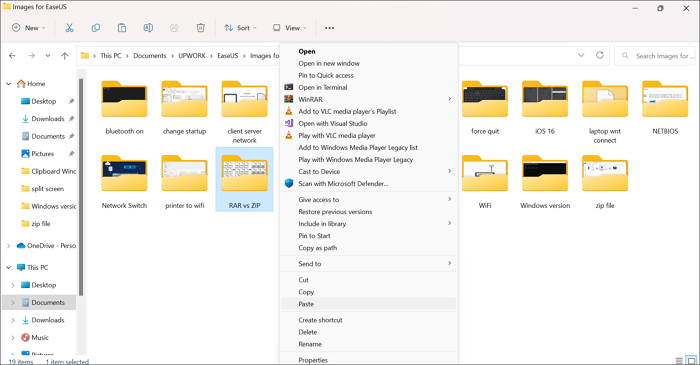Choose Properties in the context menu
The height and width of the screenshot is (365, 700).
pos(369,360)
